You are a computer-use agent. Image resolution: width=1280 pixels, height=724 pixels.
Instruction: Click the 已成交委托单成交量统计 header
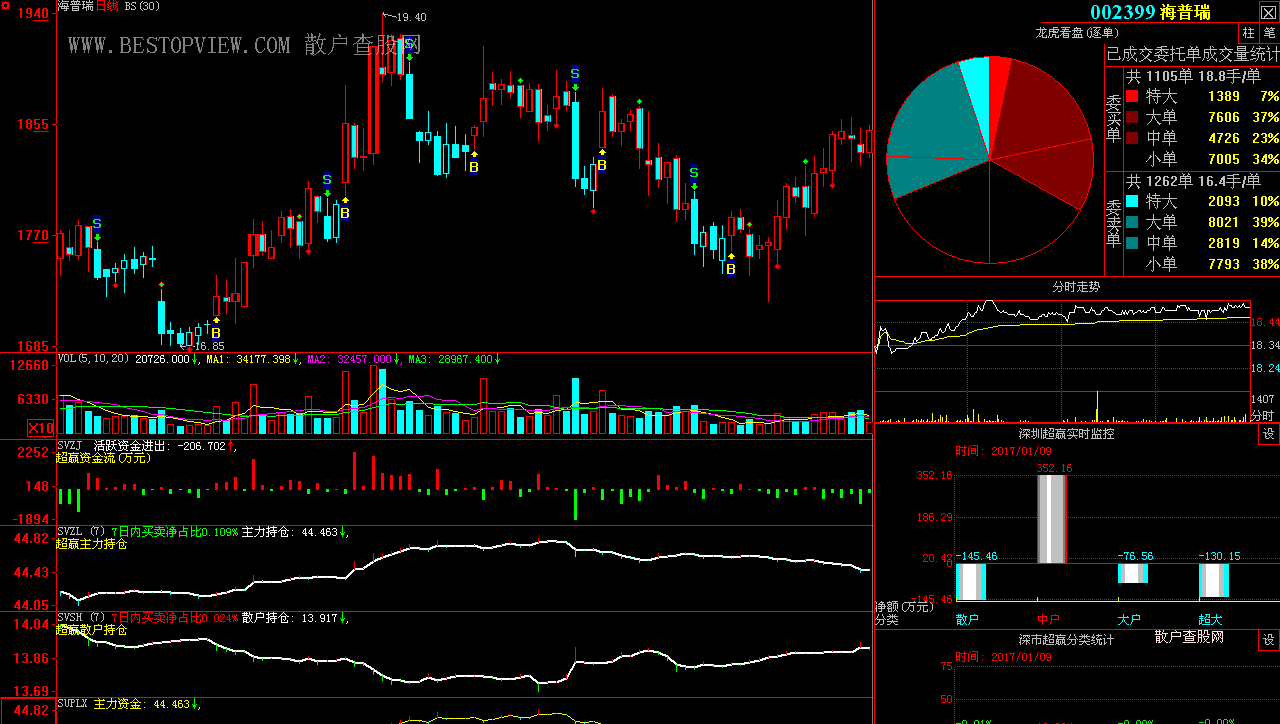point(1192,54)
